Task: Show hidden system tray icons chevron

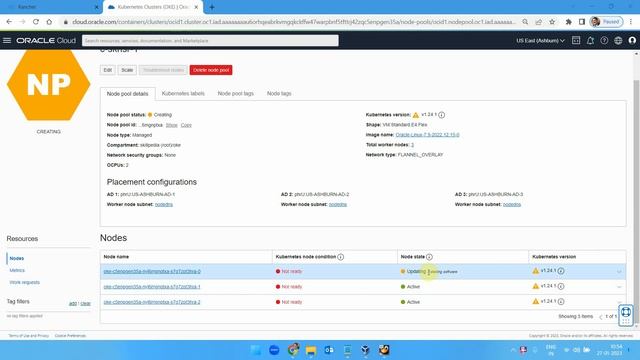Action: [x=513, y=350]
